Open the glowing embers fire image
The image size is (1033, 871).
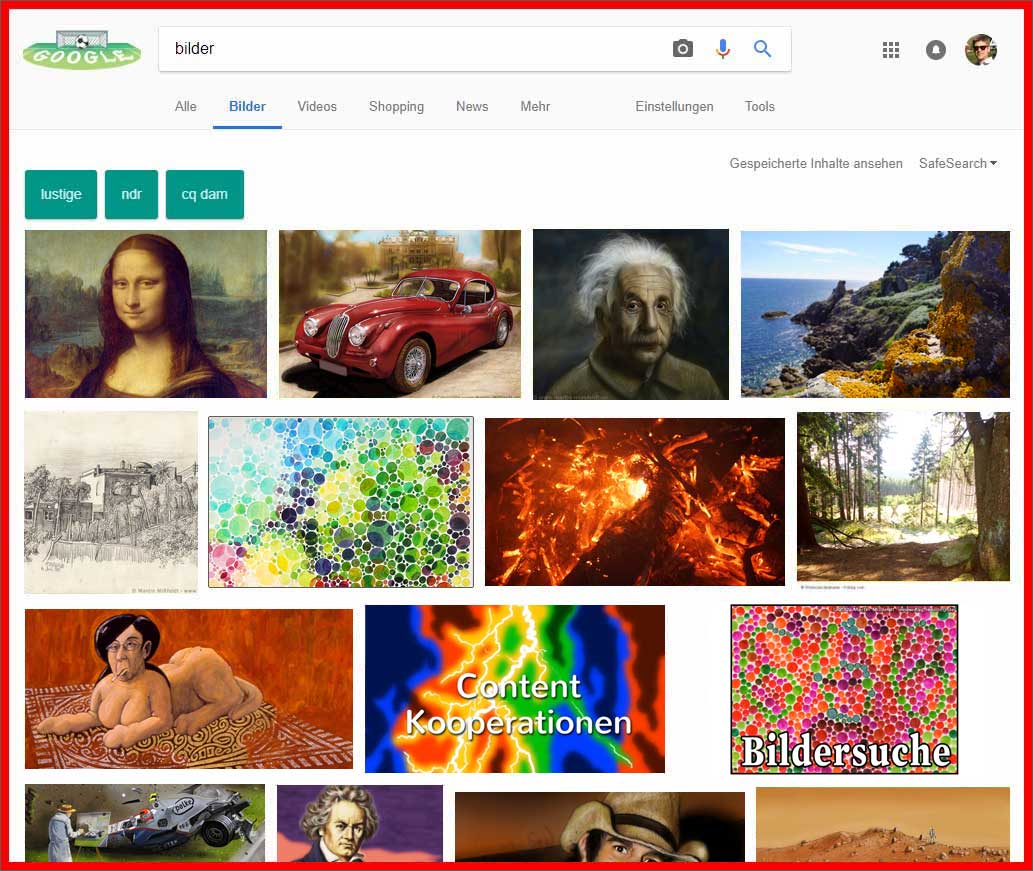[635, 502]
